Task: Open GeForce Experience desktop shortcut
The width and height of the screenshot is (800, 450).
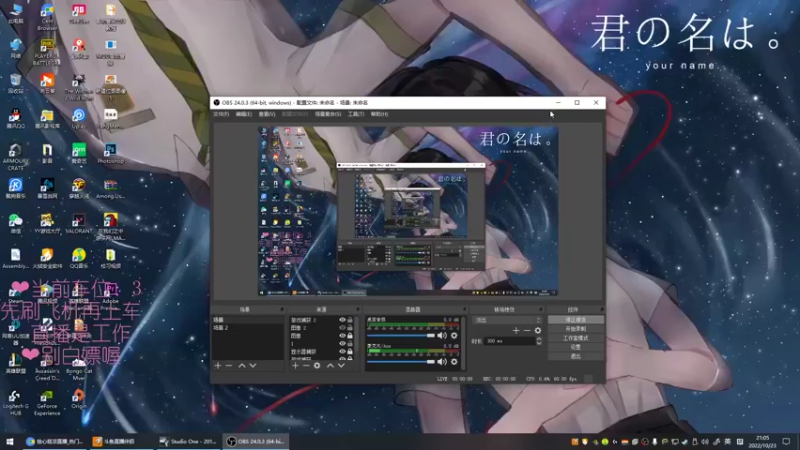Action: click(x=47, y=403)
